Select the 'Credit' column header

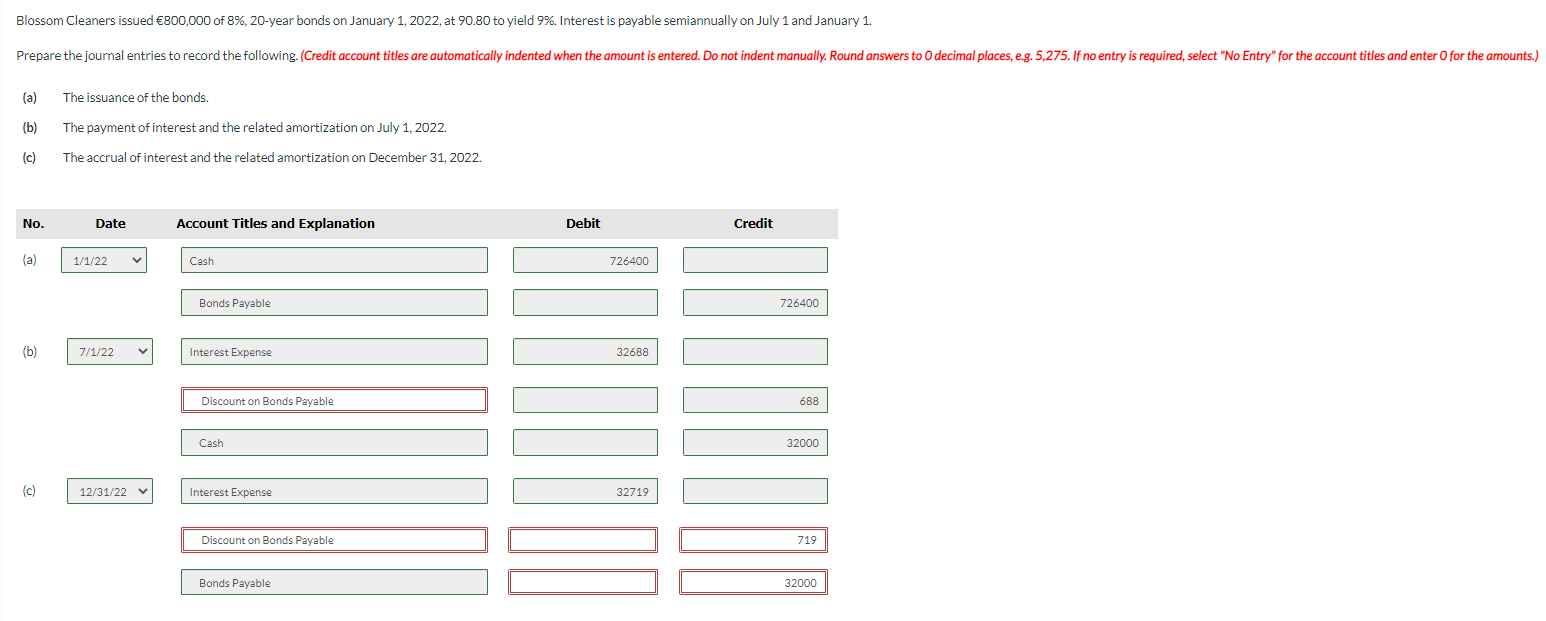753,224
